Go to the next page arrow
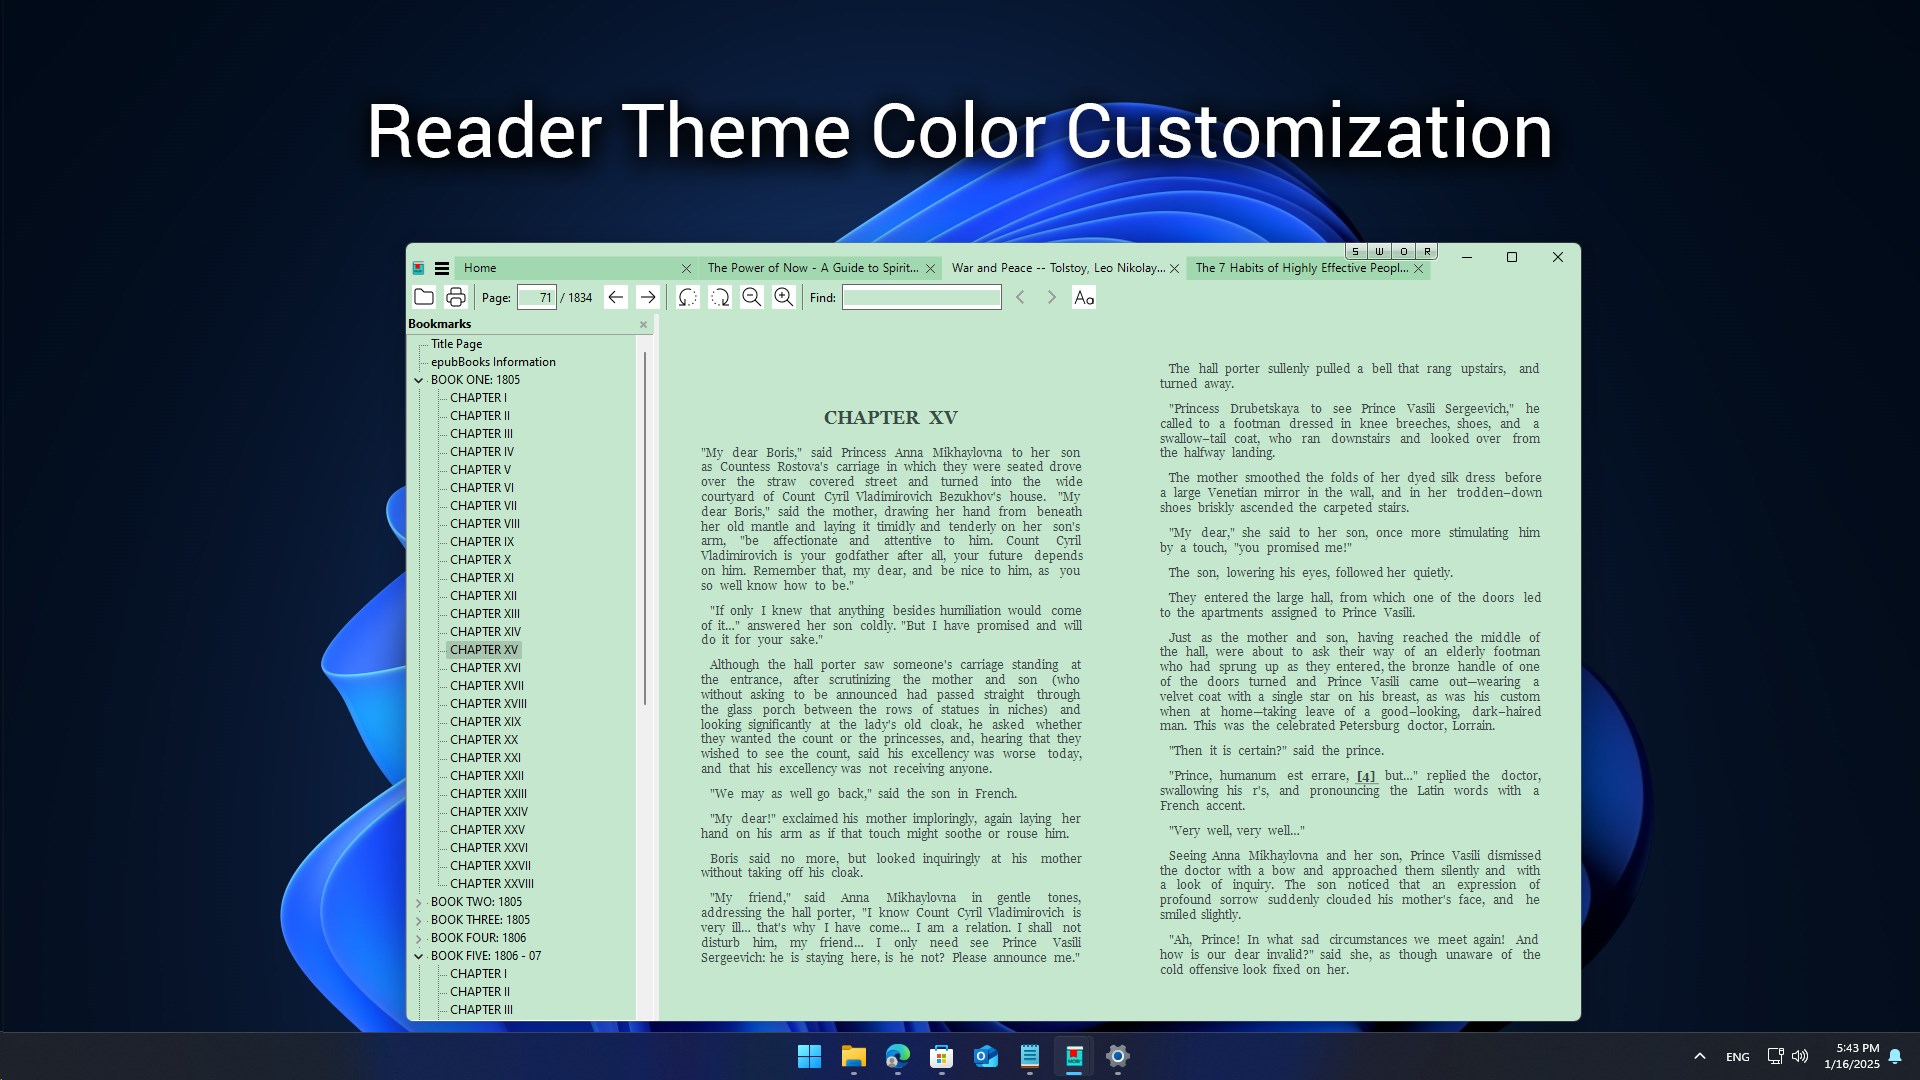The height and width of the screenshot is (1080, 1920). pyautogui.click(x=648, y=297)
